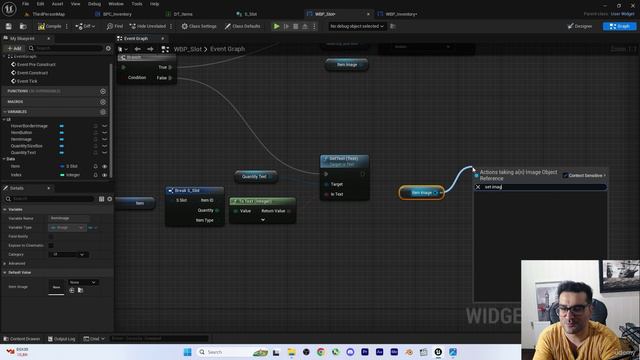The height and width of the screenshot is (360, 640).
Task: Add a new macro with plus icon
Action: pos(103,102)
